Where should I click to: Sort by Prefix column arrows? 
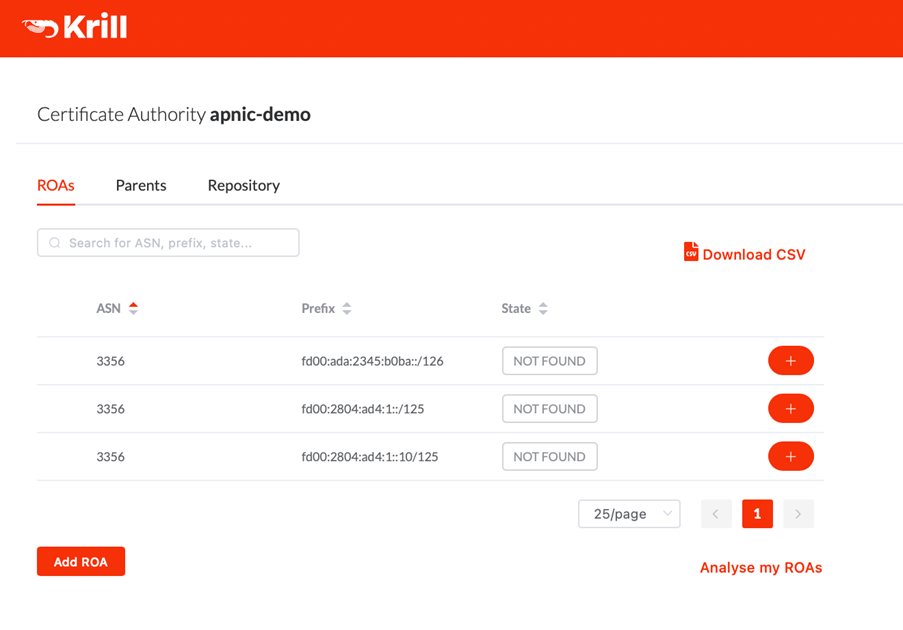point(347,308)
